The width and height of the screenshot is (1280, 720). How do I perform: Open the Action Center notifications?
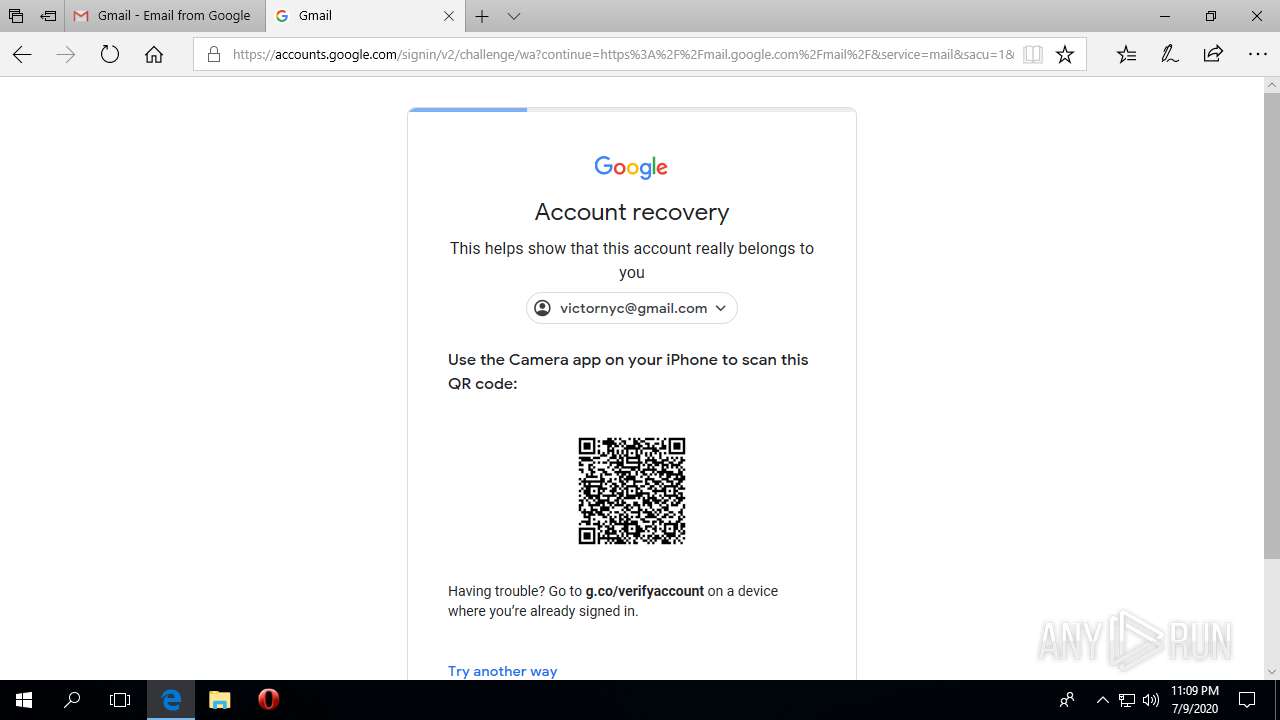click(x=1247, y=700)
